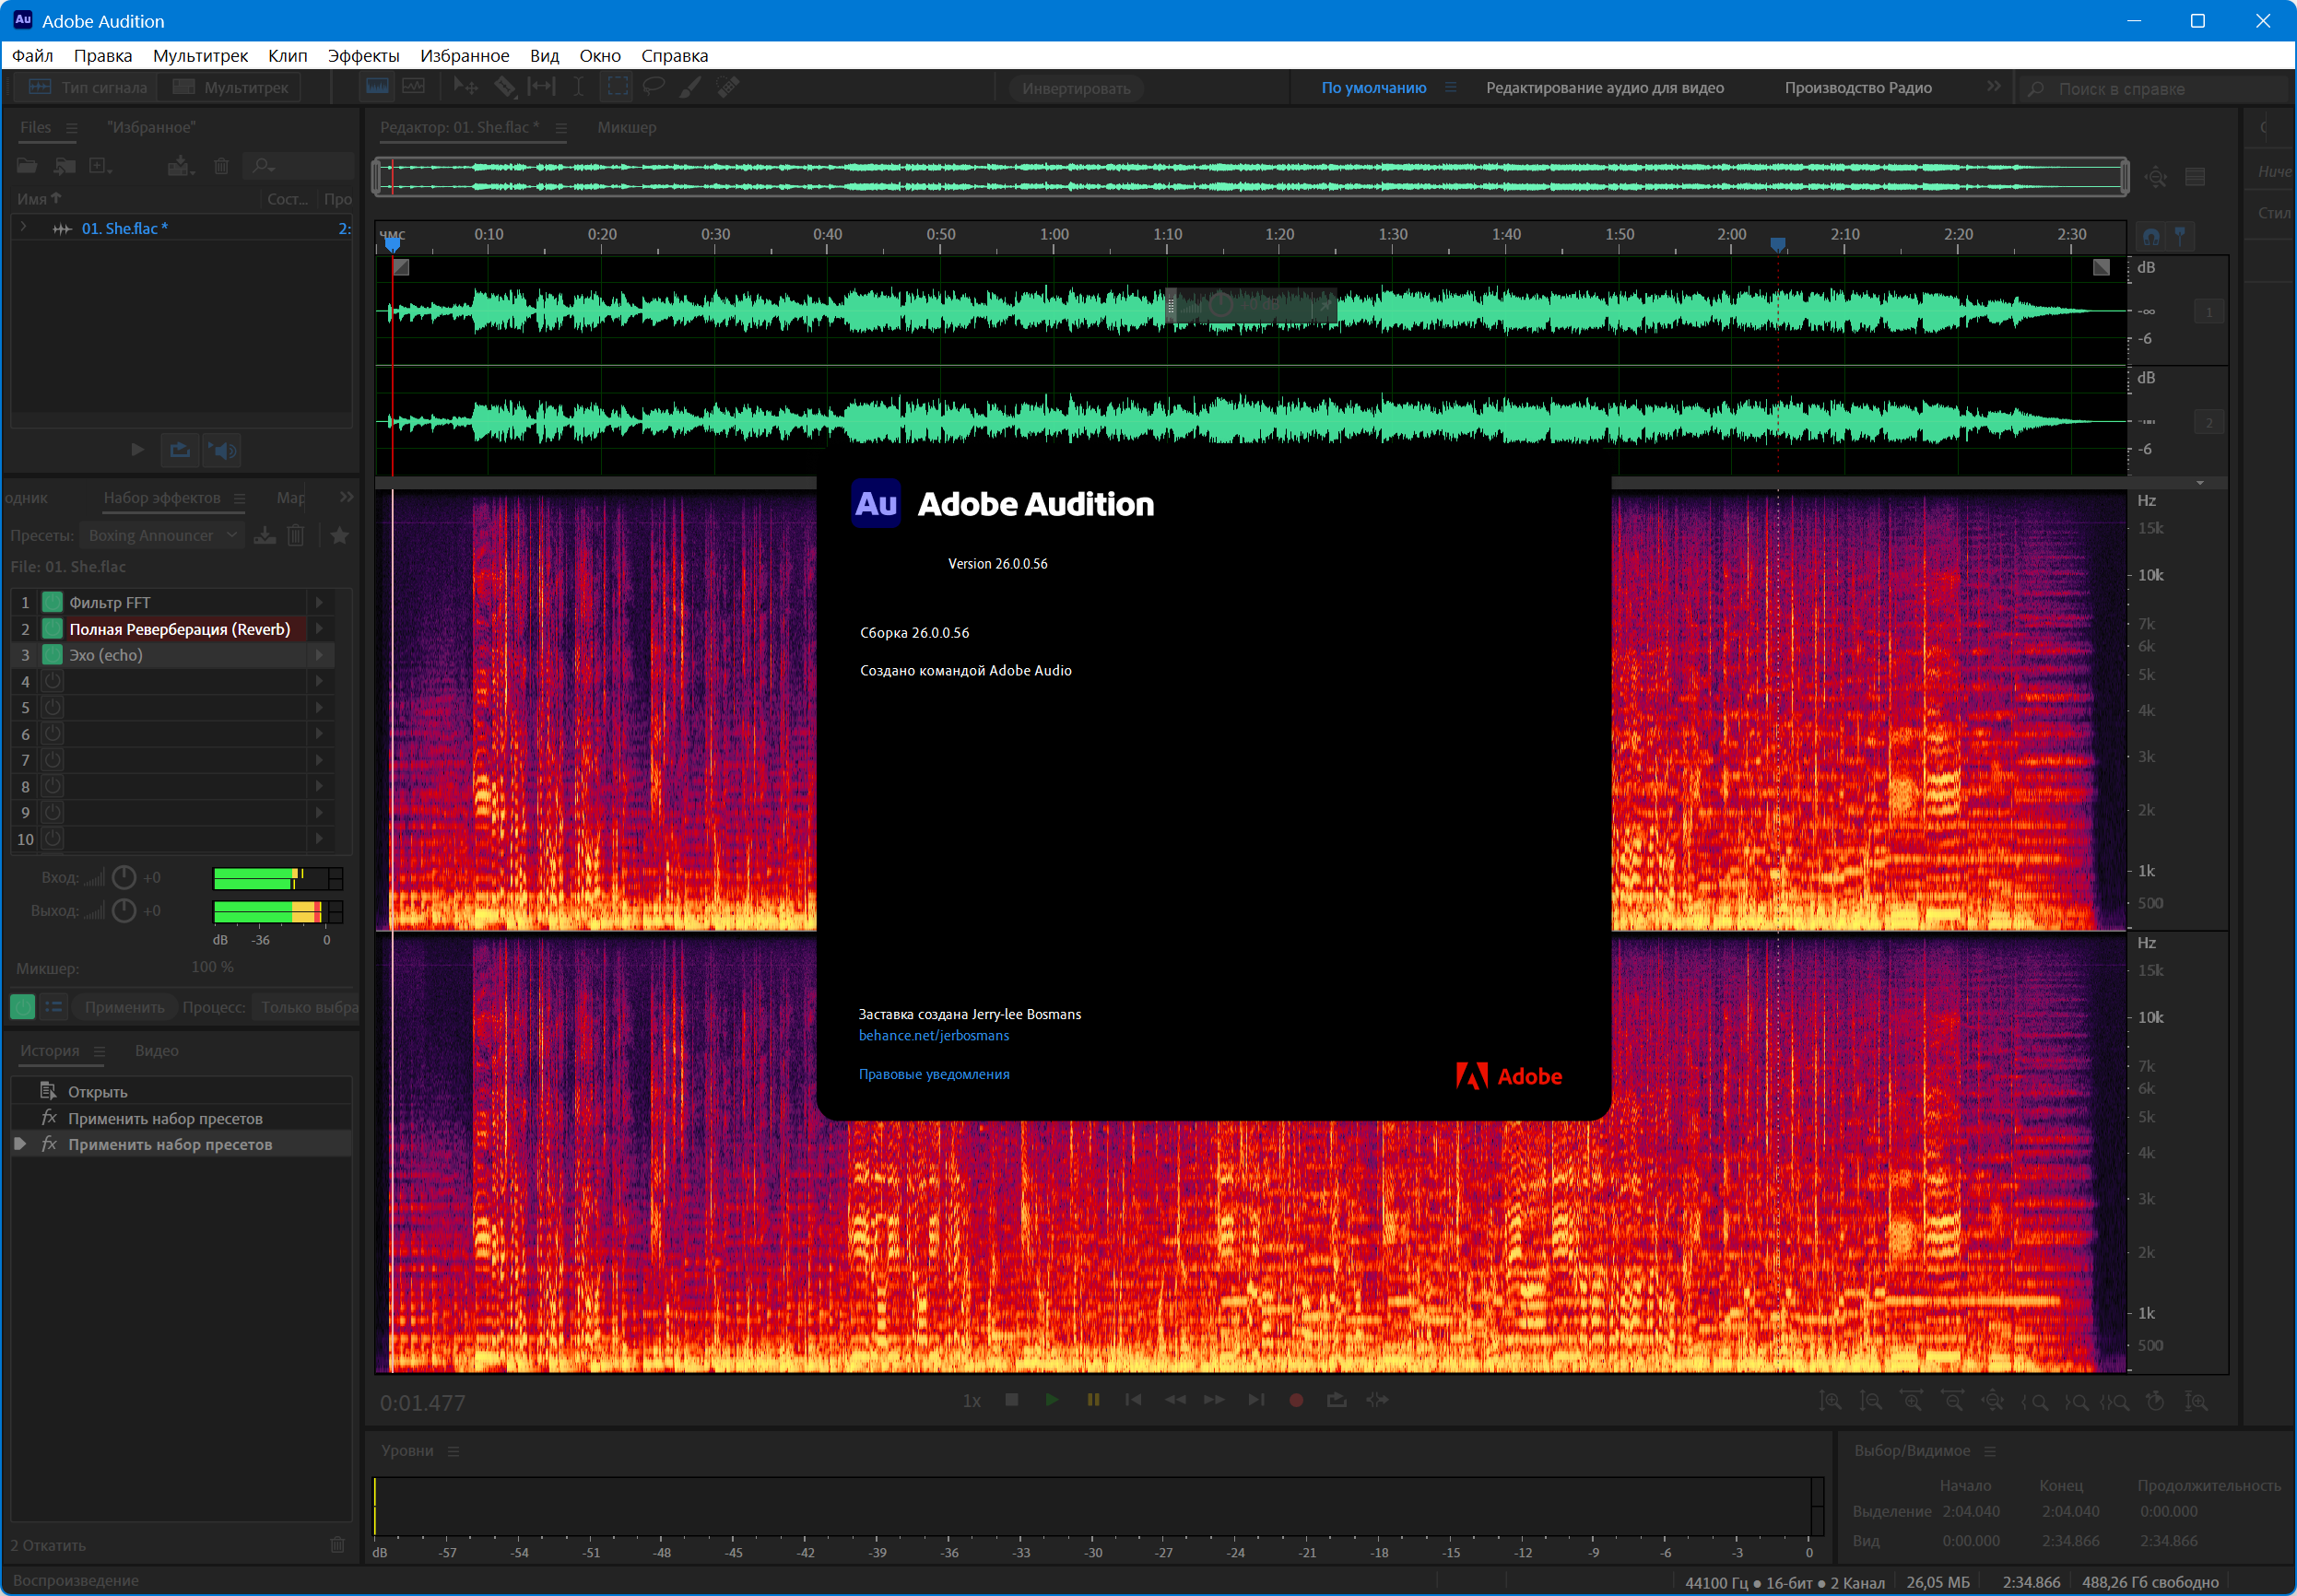Open the Правовые уведомления link
Viewport: 2297px width, 1596px height.
pos(933,1074)
